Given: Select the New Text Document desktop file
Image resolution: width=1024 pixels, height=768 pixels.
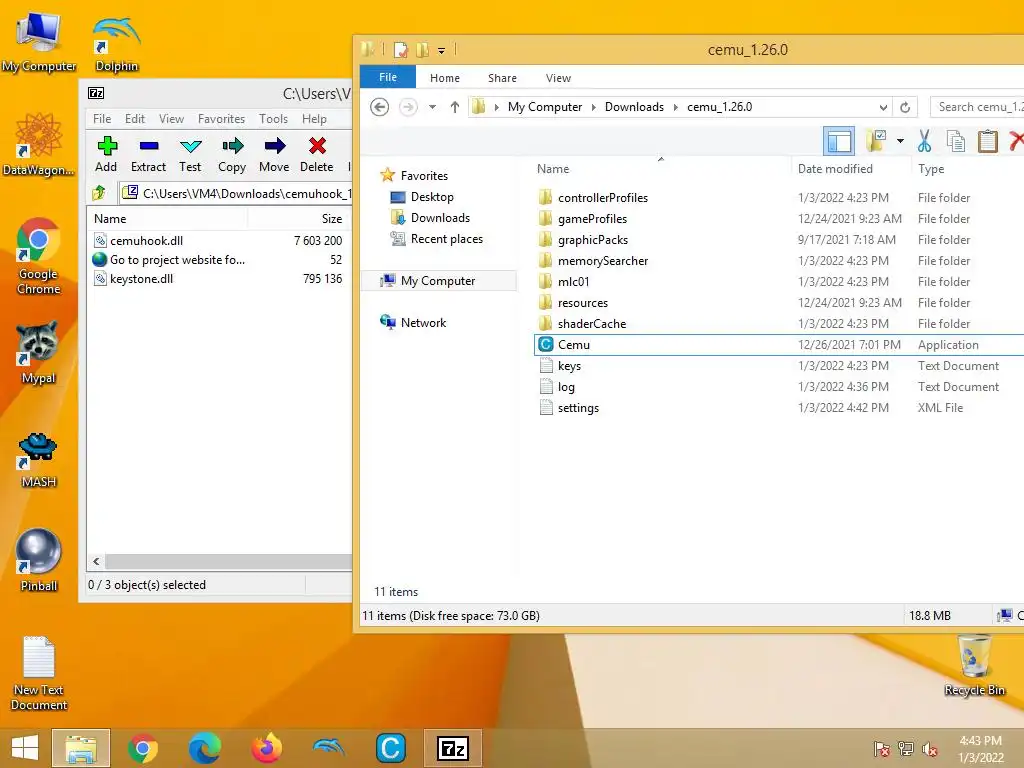Looking at the screenshot, I should click(39, 673).
